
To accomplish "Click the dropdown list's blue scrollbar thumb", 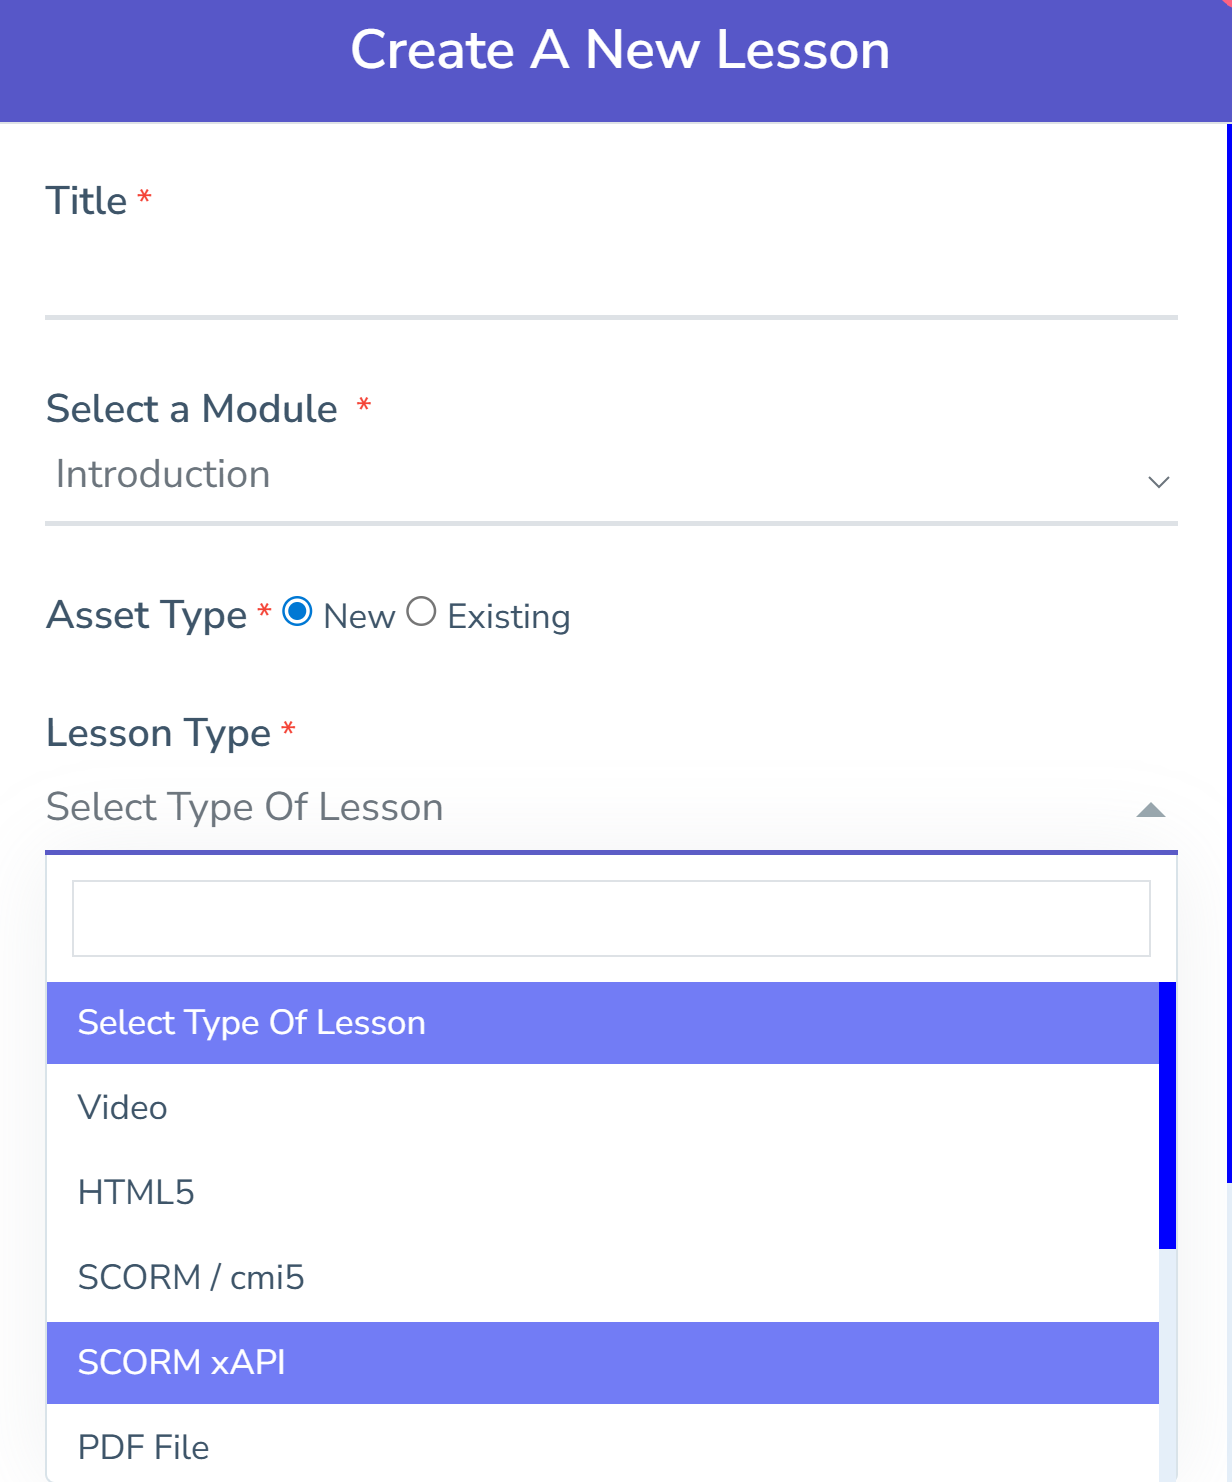I will click(1167, 1115).
